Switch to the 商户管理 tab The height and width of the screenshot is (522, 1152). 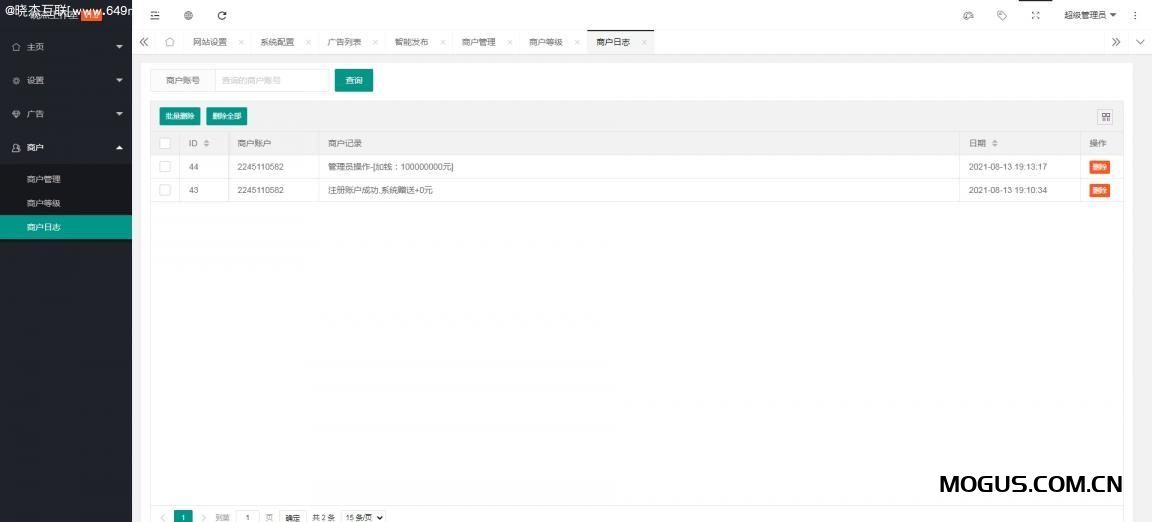(478, 42)
